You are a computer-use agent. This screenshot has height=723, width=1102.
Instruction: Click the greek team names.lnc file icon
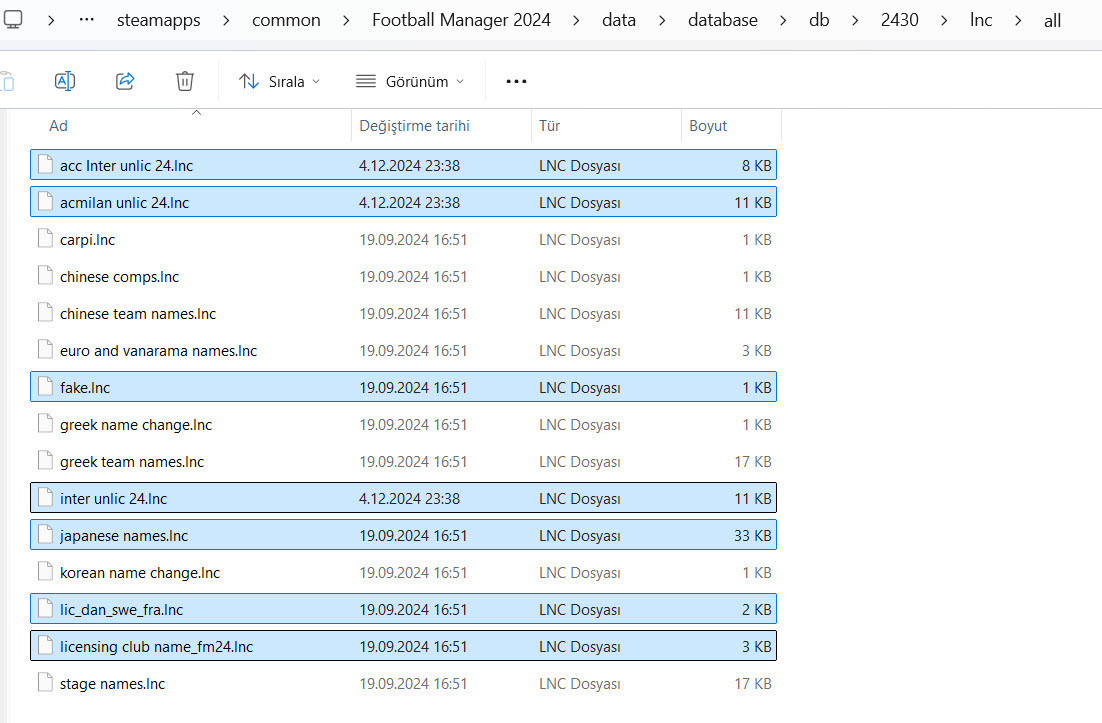(44, 462)
